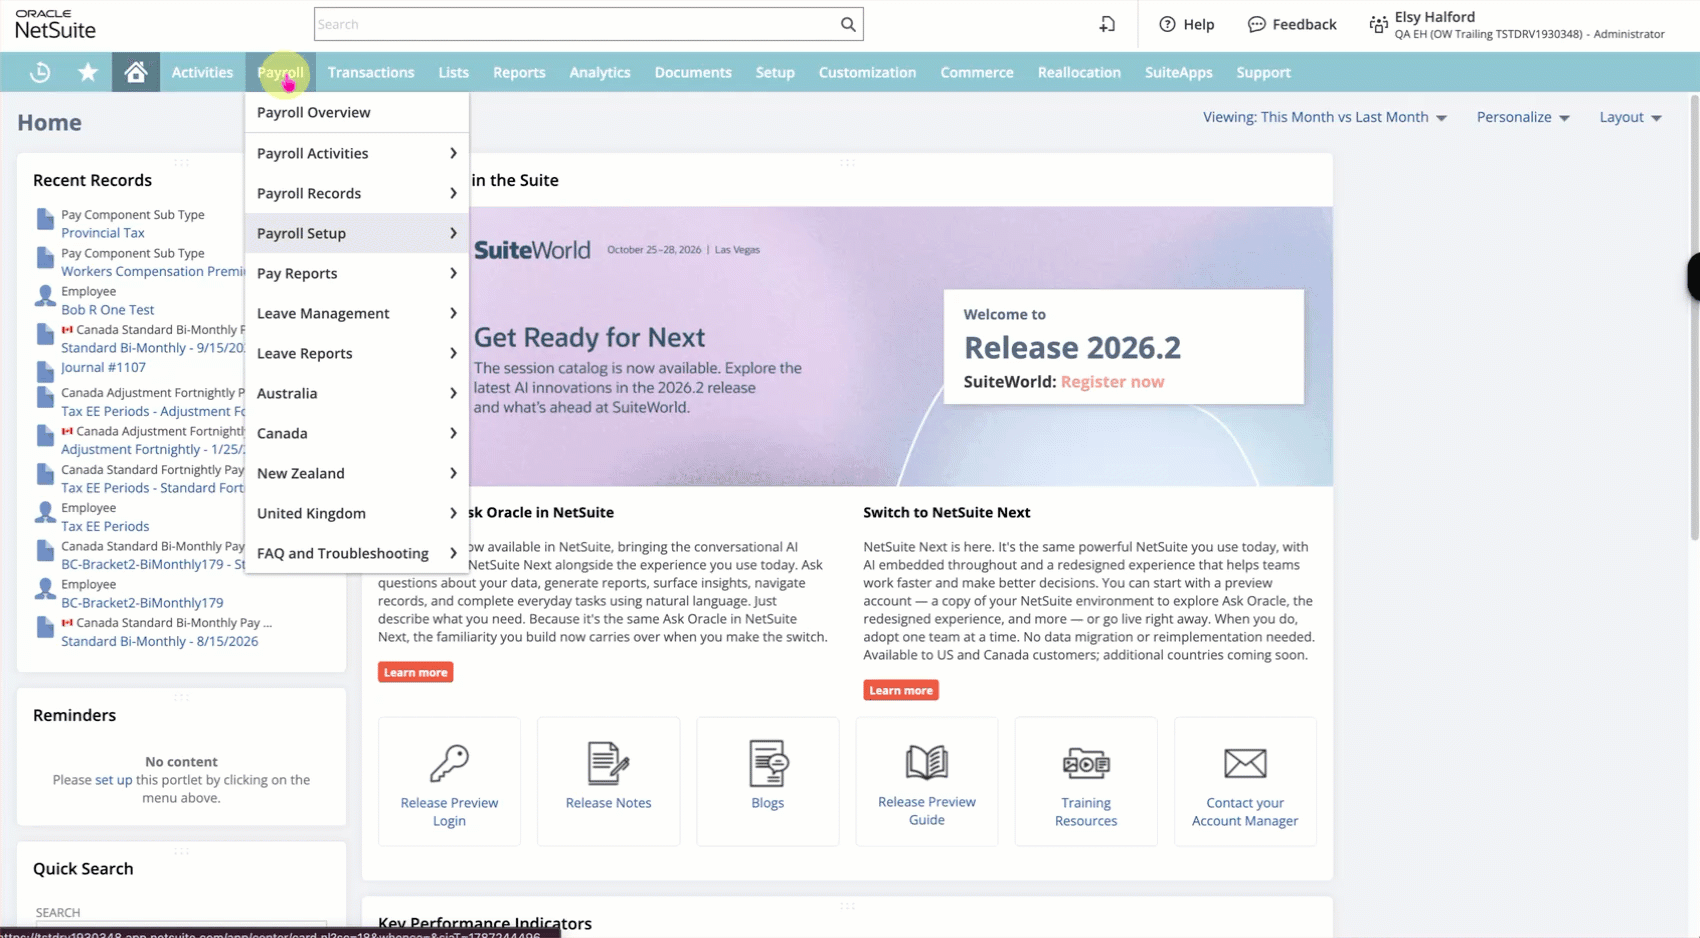Click the Release Preview Login key icon
Viewport: 1700px width, 938px height.
tap(449, 763)
